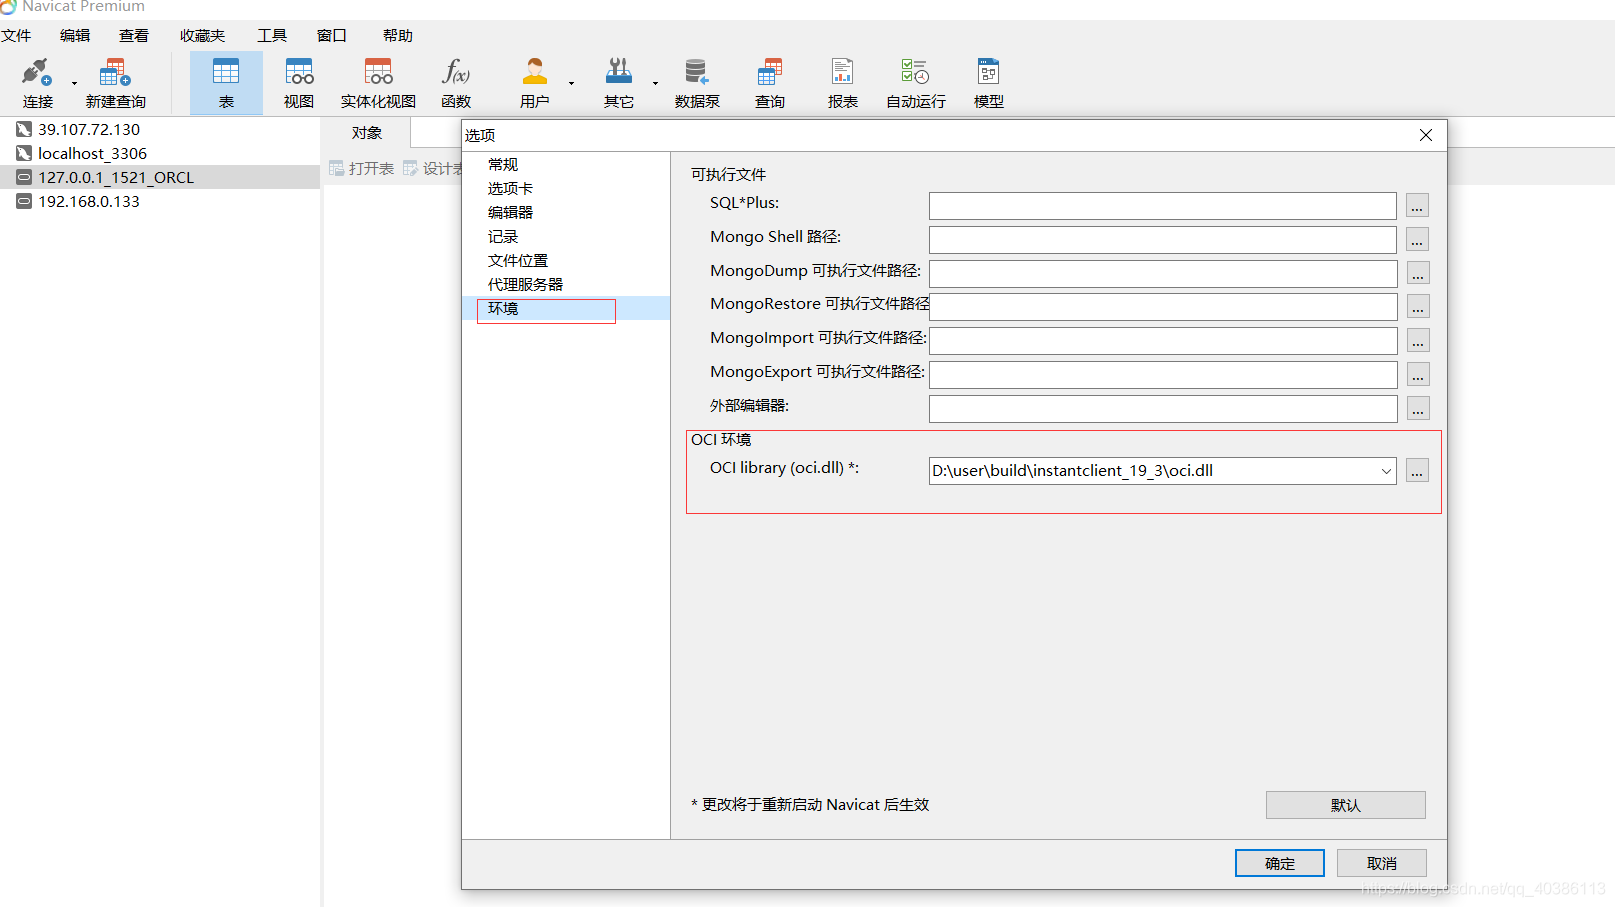The width and height of the screenshot is (1615, 907).
Task: Close the Options (选项) dialog
Action: coord(1426,135)
